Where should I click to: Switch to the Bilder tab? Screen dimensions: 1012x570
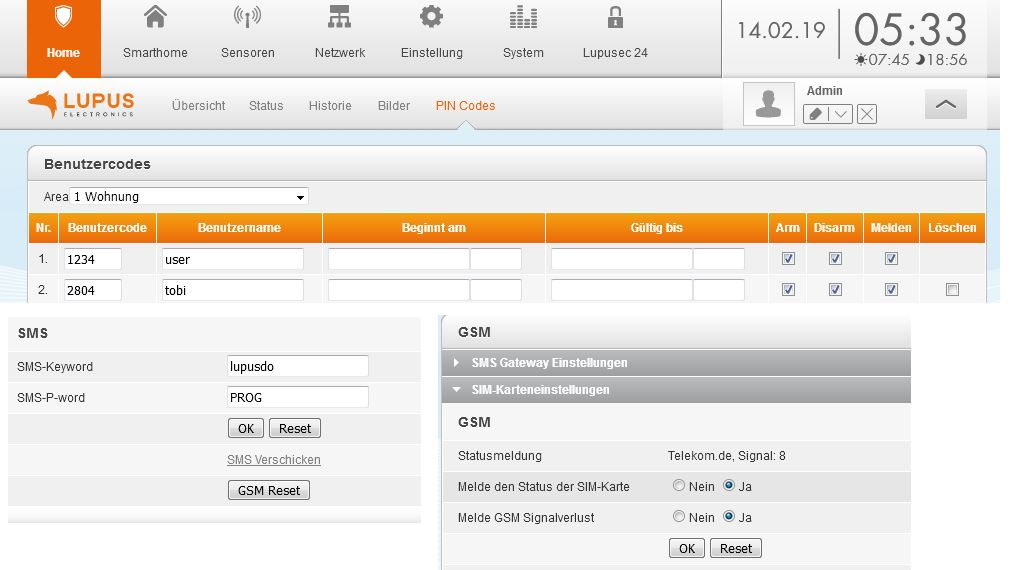pos(394,106)
